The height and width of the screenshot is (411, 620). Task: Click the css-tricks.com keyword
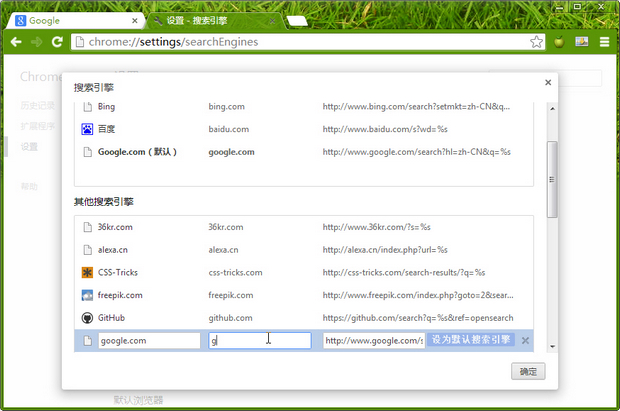[235, 273]
